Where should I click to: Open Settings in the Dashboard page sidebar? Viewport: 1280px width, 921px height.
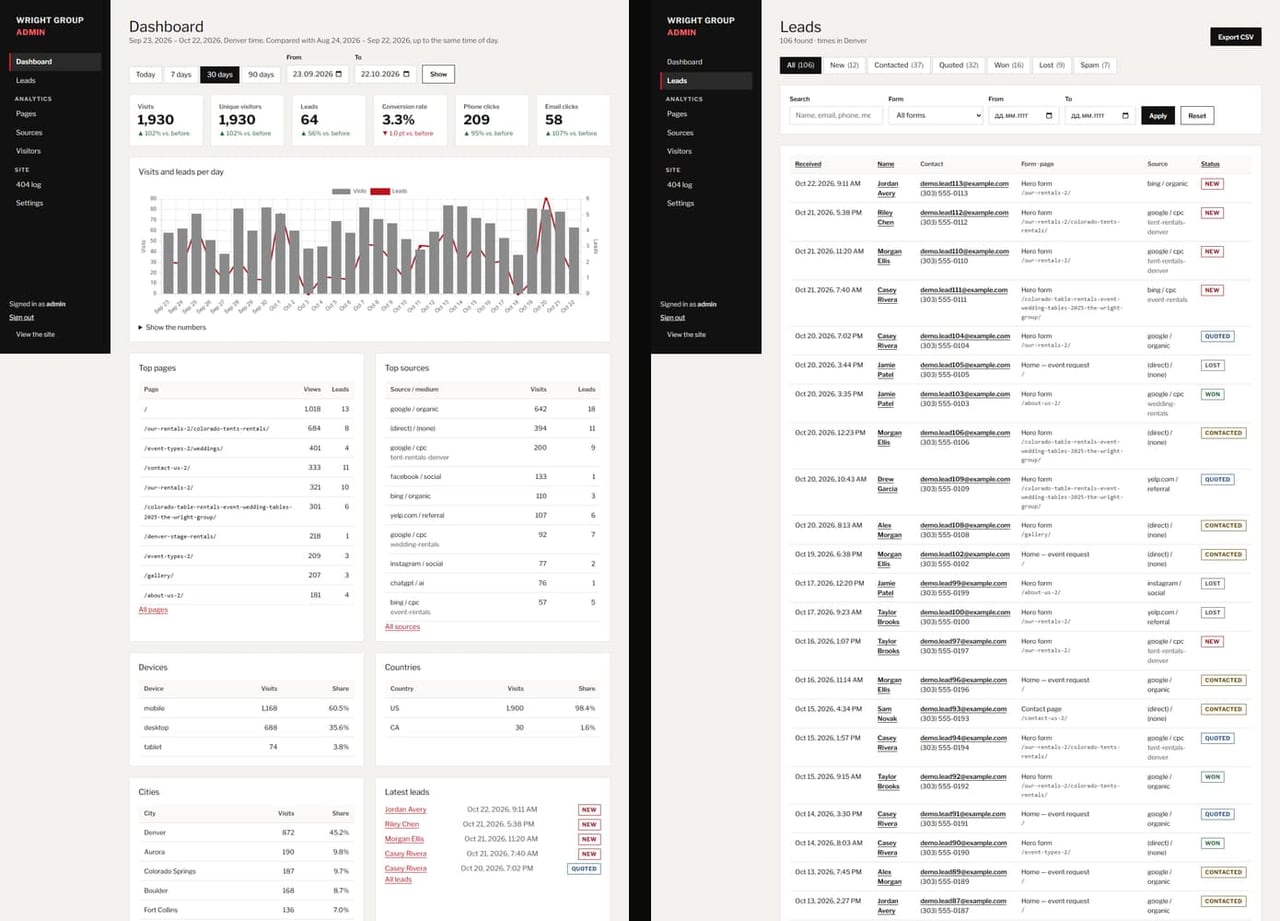55,203
